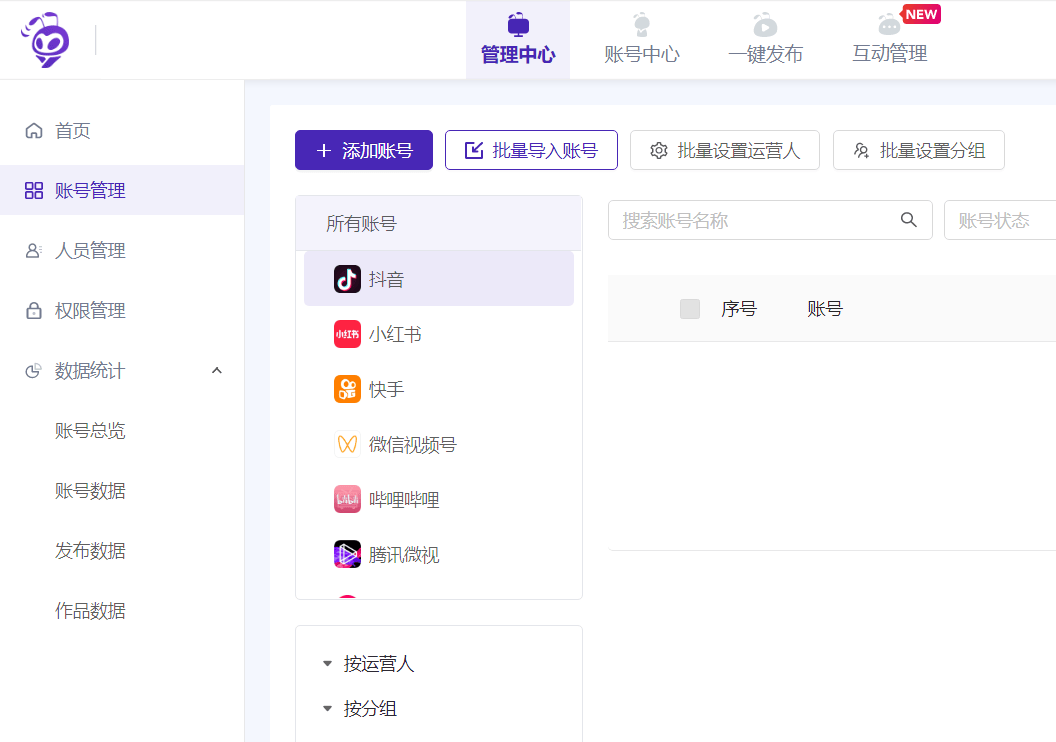Click the ant mascot logo

(45, 40)
